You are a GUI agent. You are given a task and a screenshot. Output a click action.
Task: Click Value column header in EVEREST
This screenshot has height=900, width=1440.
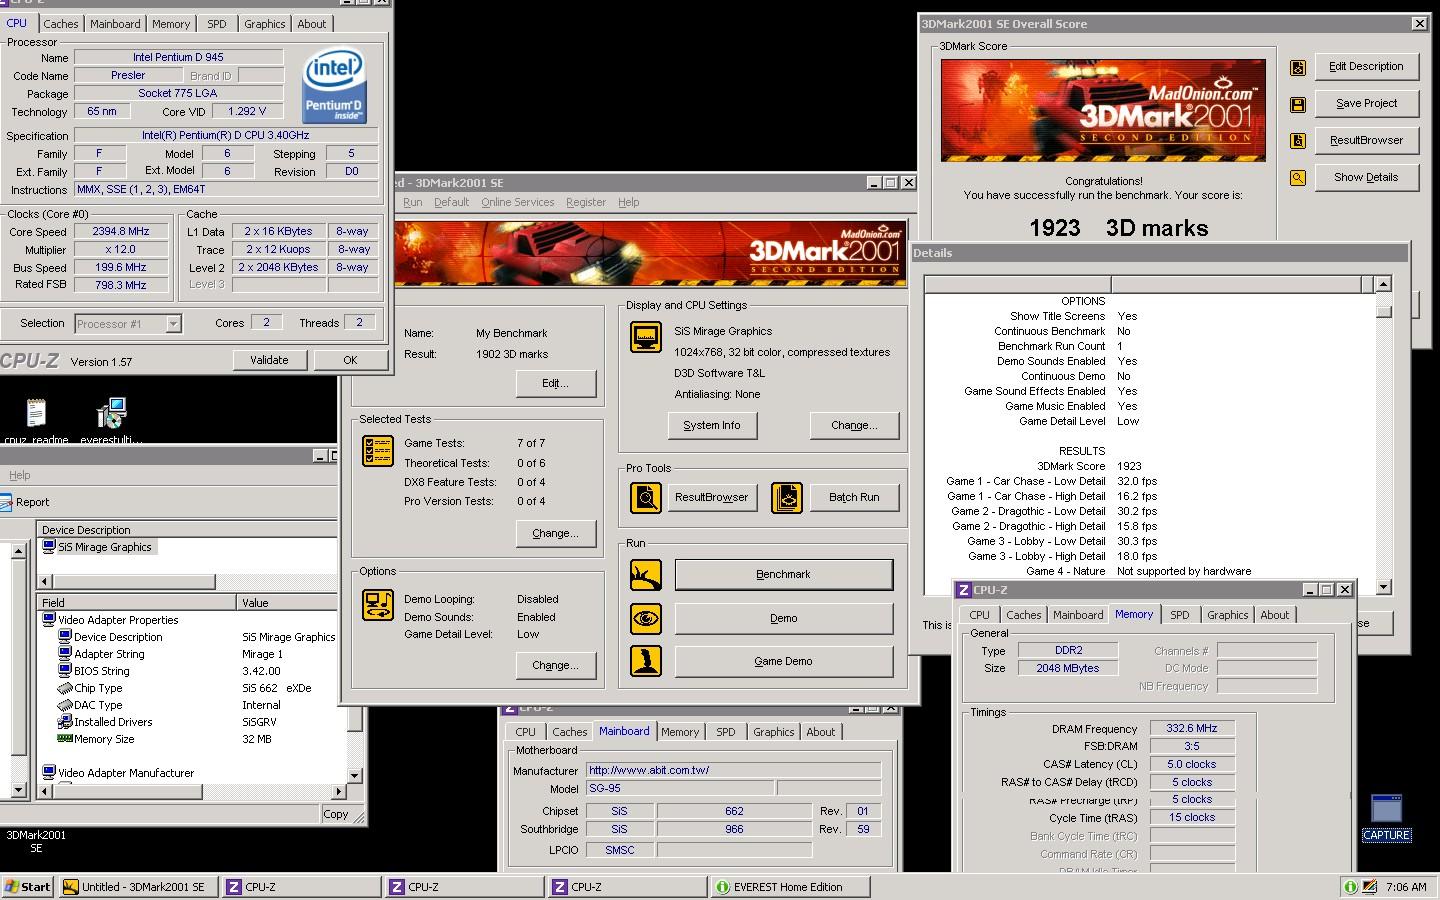coord(287,603)
